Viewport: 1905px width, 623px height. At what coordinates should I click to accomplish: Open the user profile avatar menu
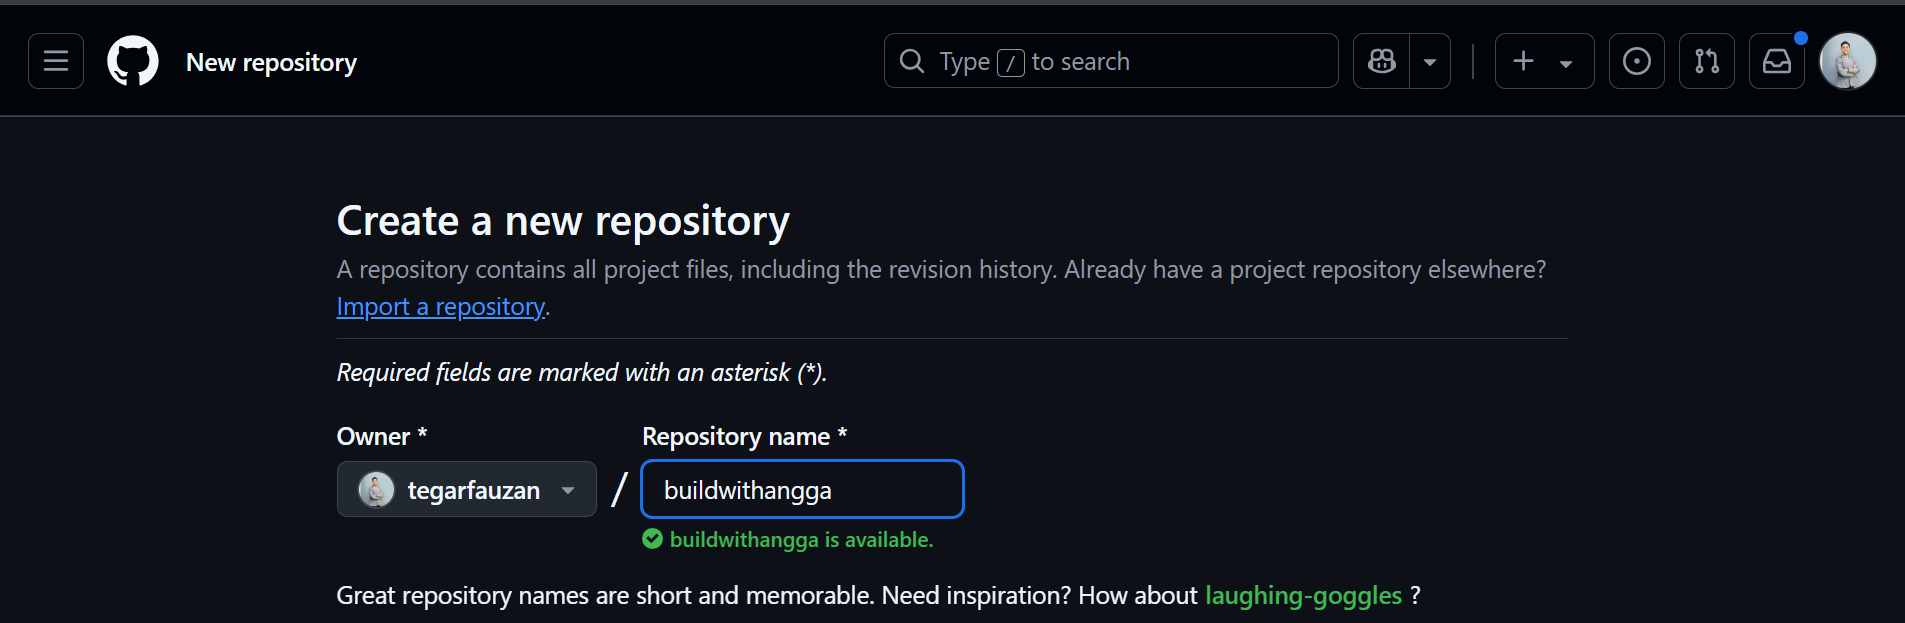pyautogui.click(x=1848, y=61)
